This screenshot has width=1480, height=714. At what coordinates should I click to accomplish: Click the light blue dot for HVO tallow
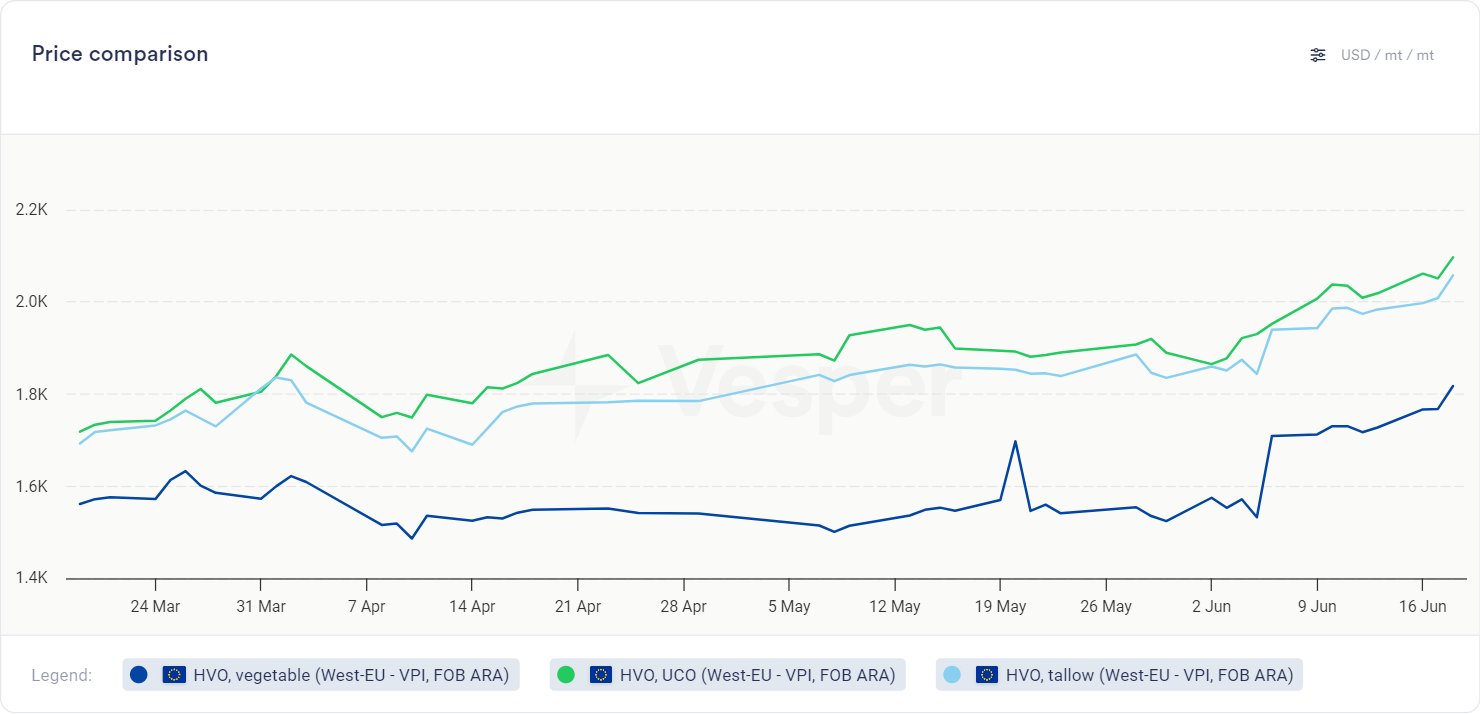pyautogui.click(x=952, y=675)
